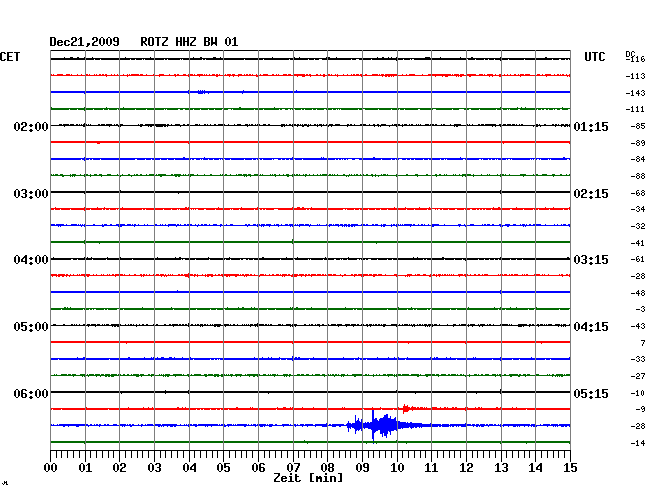
Task: Select minute tick label 13
Action: [501, 468]
